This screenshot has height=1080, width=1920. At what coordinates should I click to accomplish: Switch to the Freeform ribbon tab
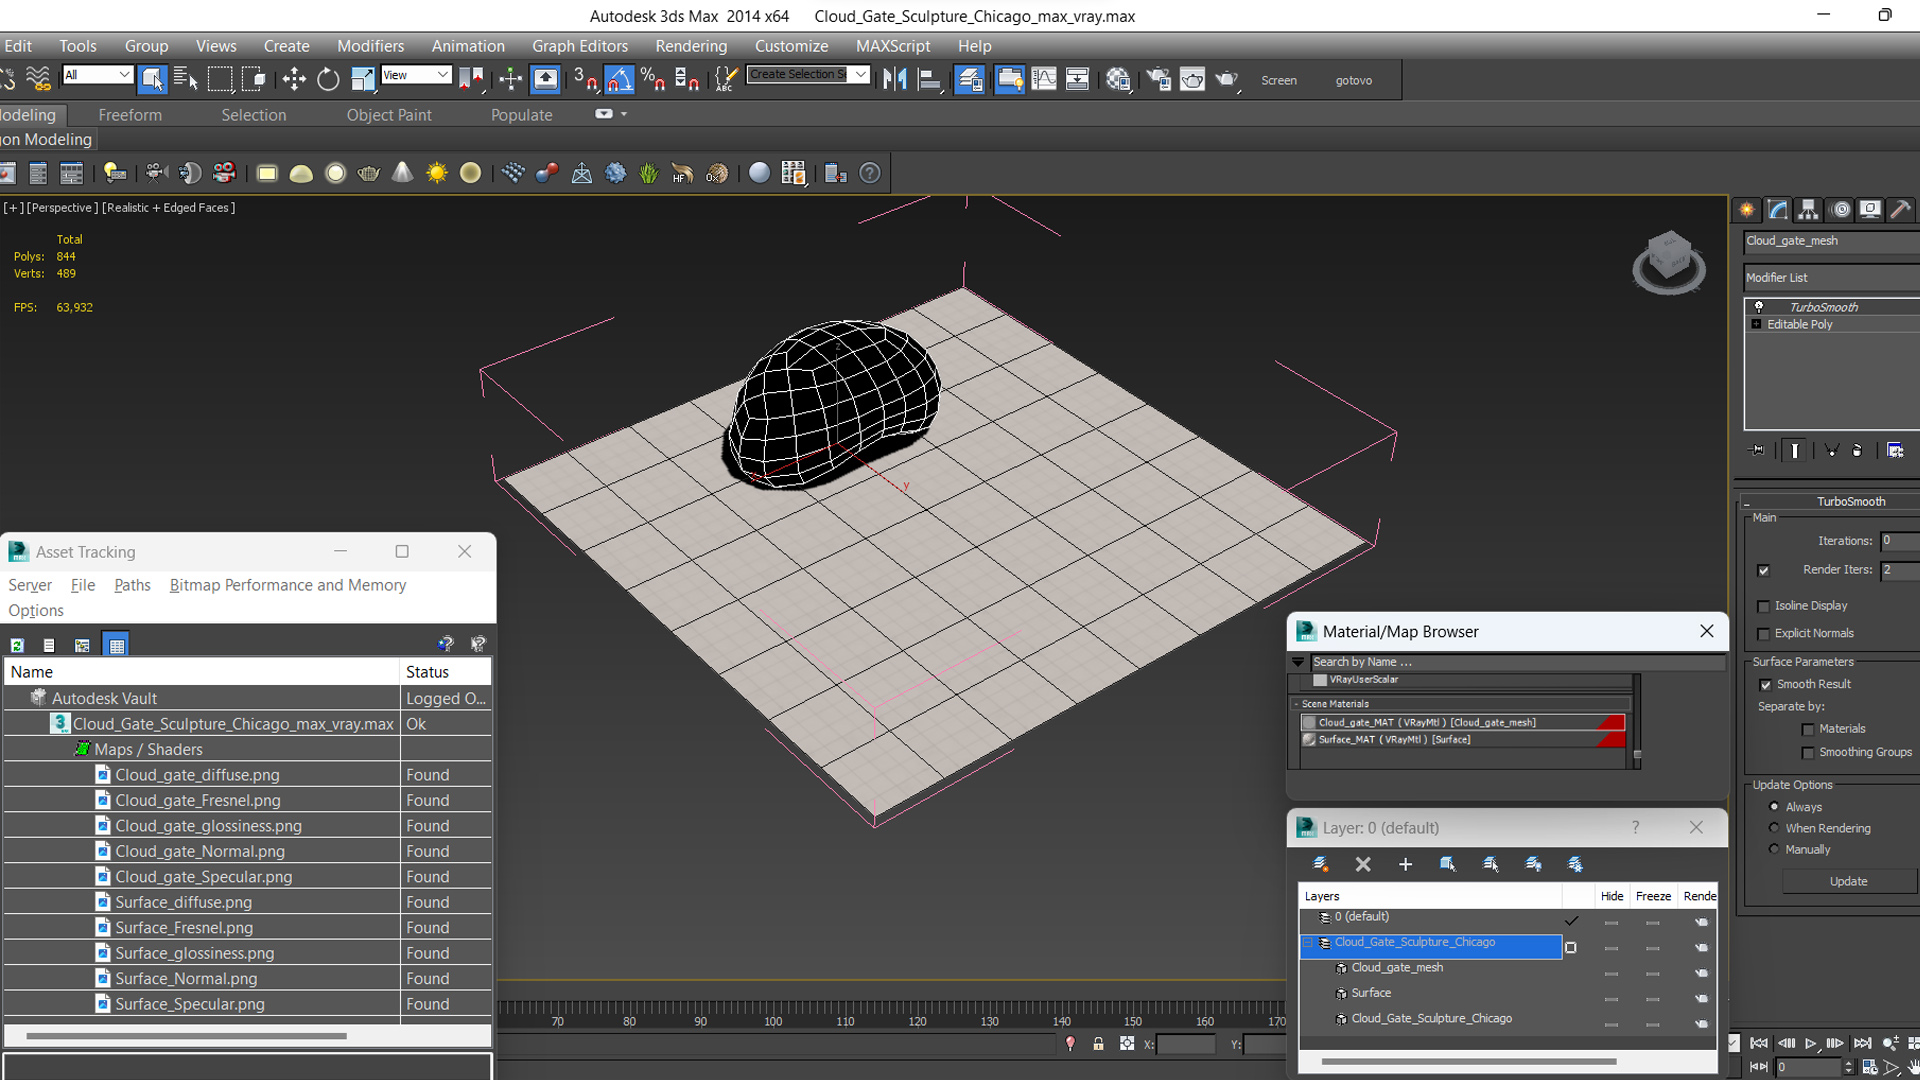point(130,115)
